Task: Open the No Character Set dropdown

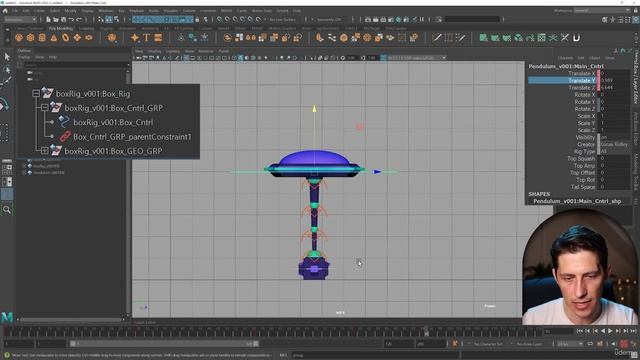Action: tap(489, 344)
